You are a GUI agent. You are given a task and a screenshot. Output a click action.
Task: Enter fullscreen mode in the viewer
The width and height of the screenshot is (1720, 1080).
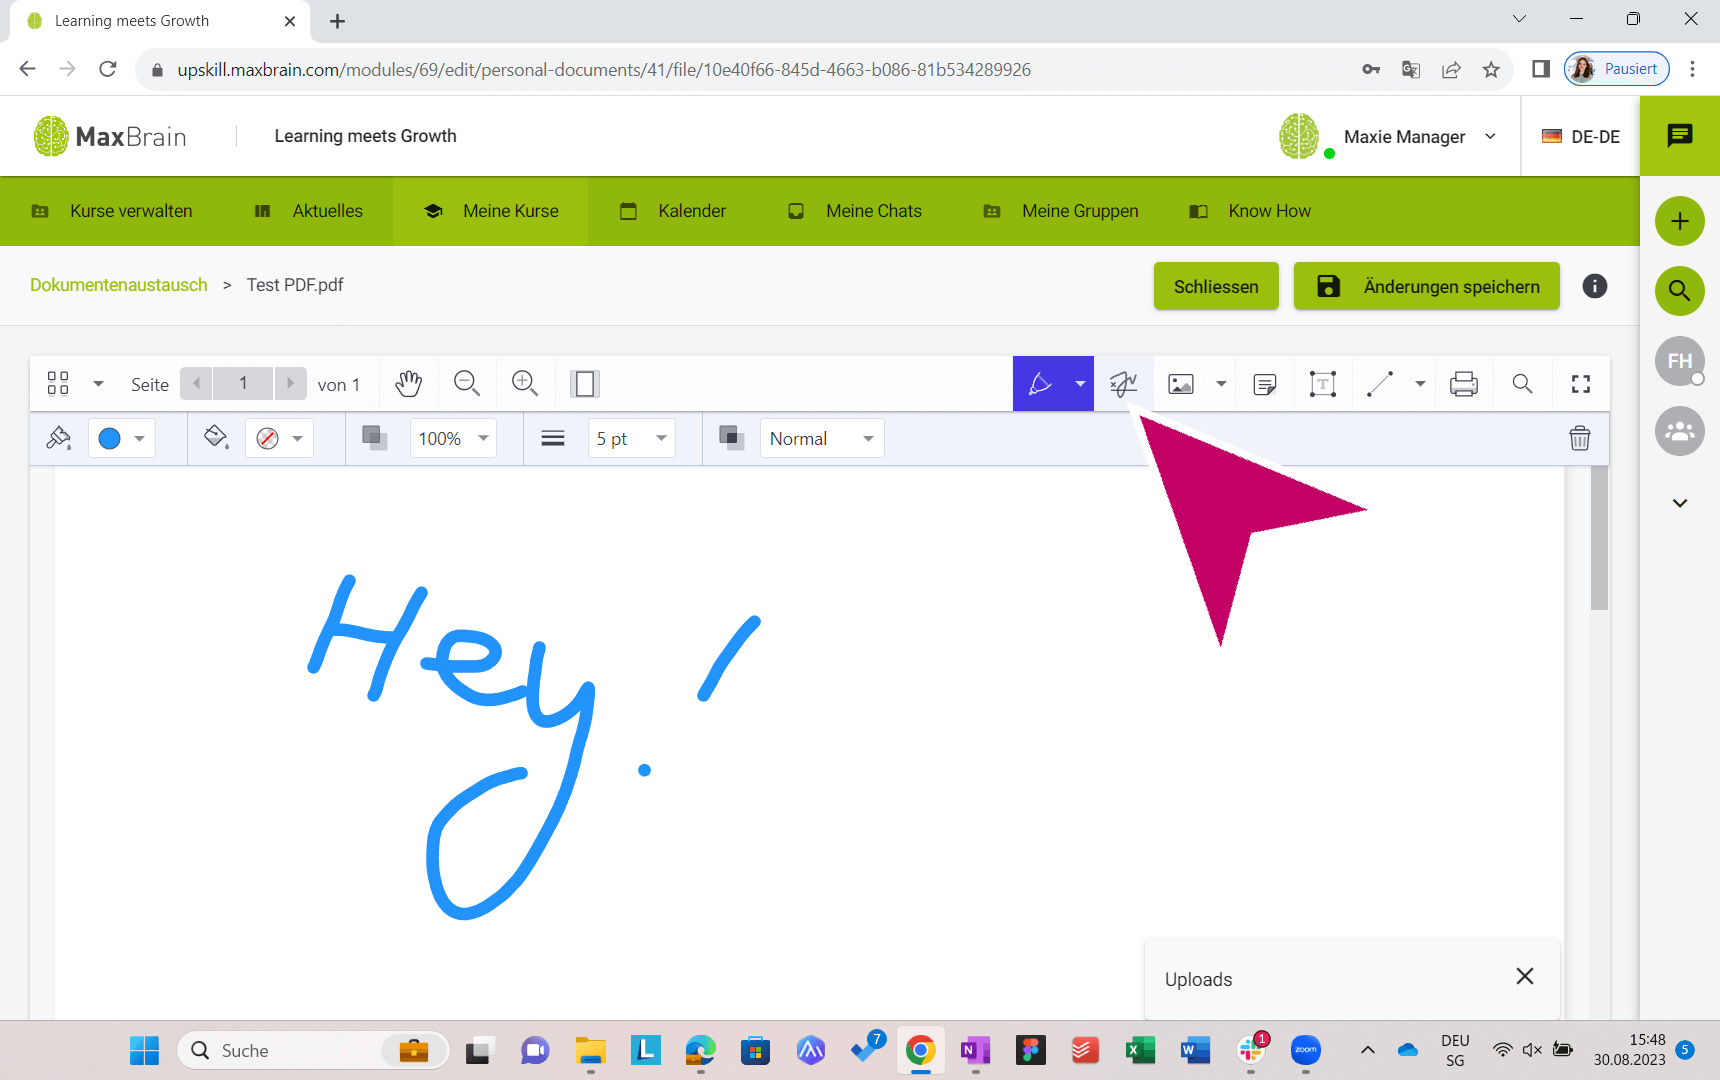(x=1580, y=384)
